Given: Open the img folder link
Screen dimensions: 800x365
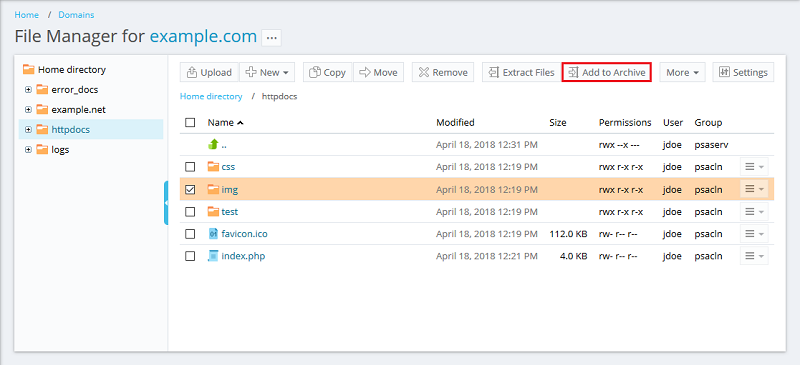Looking at the screenshot, I should point(230,189).
